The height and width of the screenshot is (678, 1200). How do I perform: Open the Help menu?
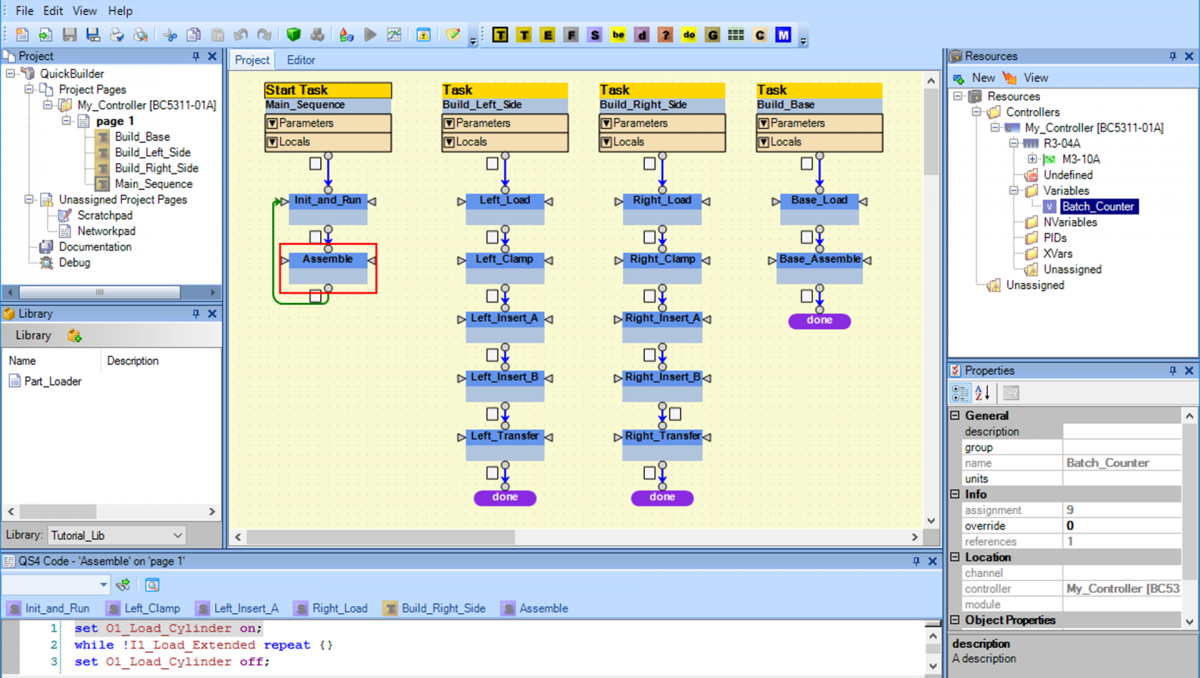(x=120, y=11)
